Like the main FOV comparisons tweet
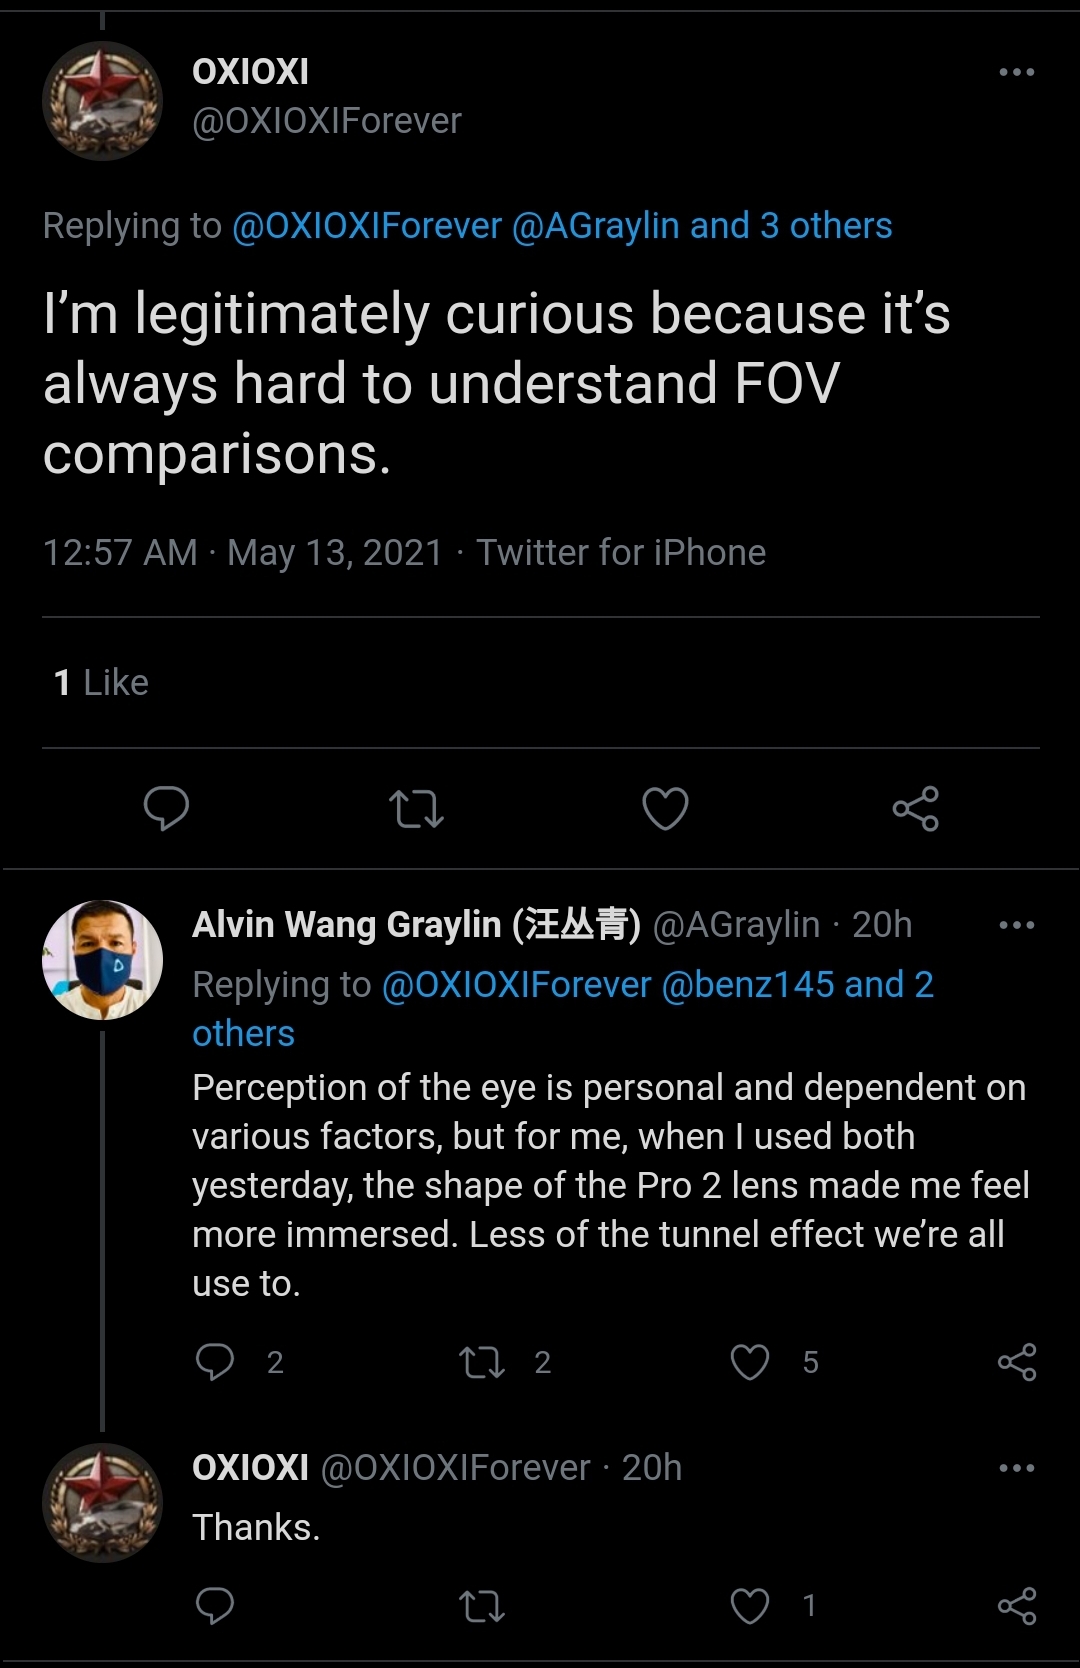This screenshot has width=1080, height=1668. tap(665, 809)
